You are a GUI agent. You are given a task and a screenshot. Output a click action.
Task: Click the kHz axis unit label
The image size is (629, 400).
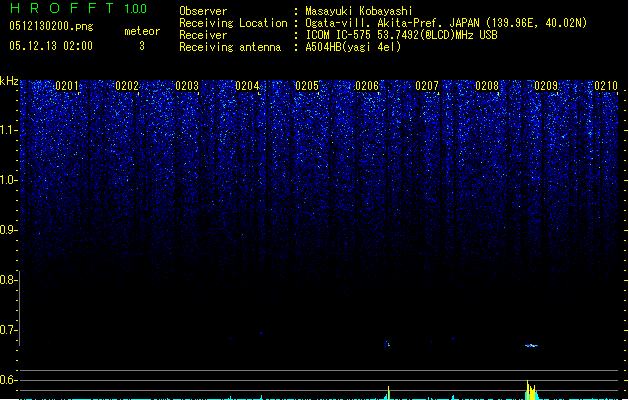click(9, 81)
